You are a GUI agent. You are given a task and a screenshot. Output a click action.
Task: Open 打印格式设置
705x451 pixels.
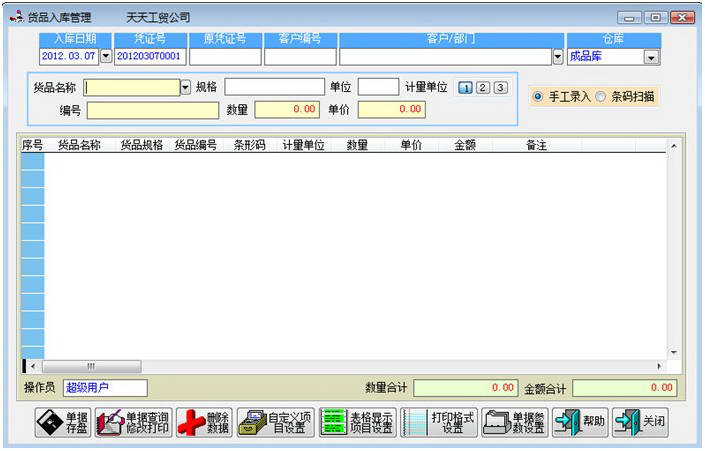[x=439, y=423]
